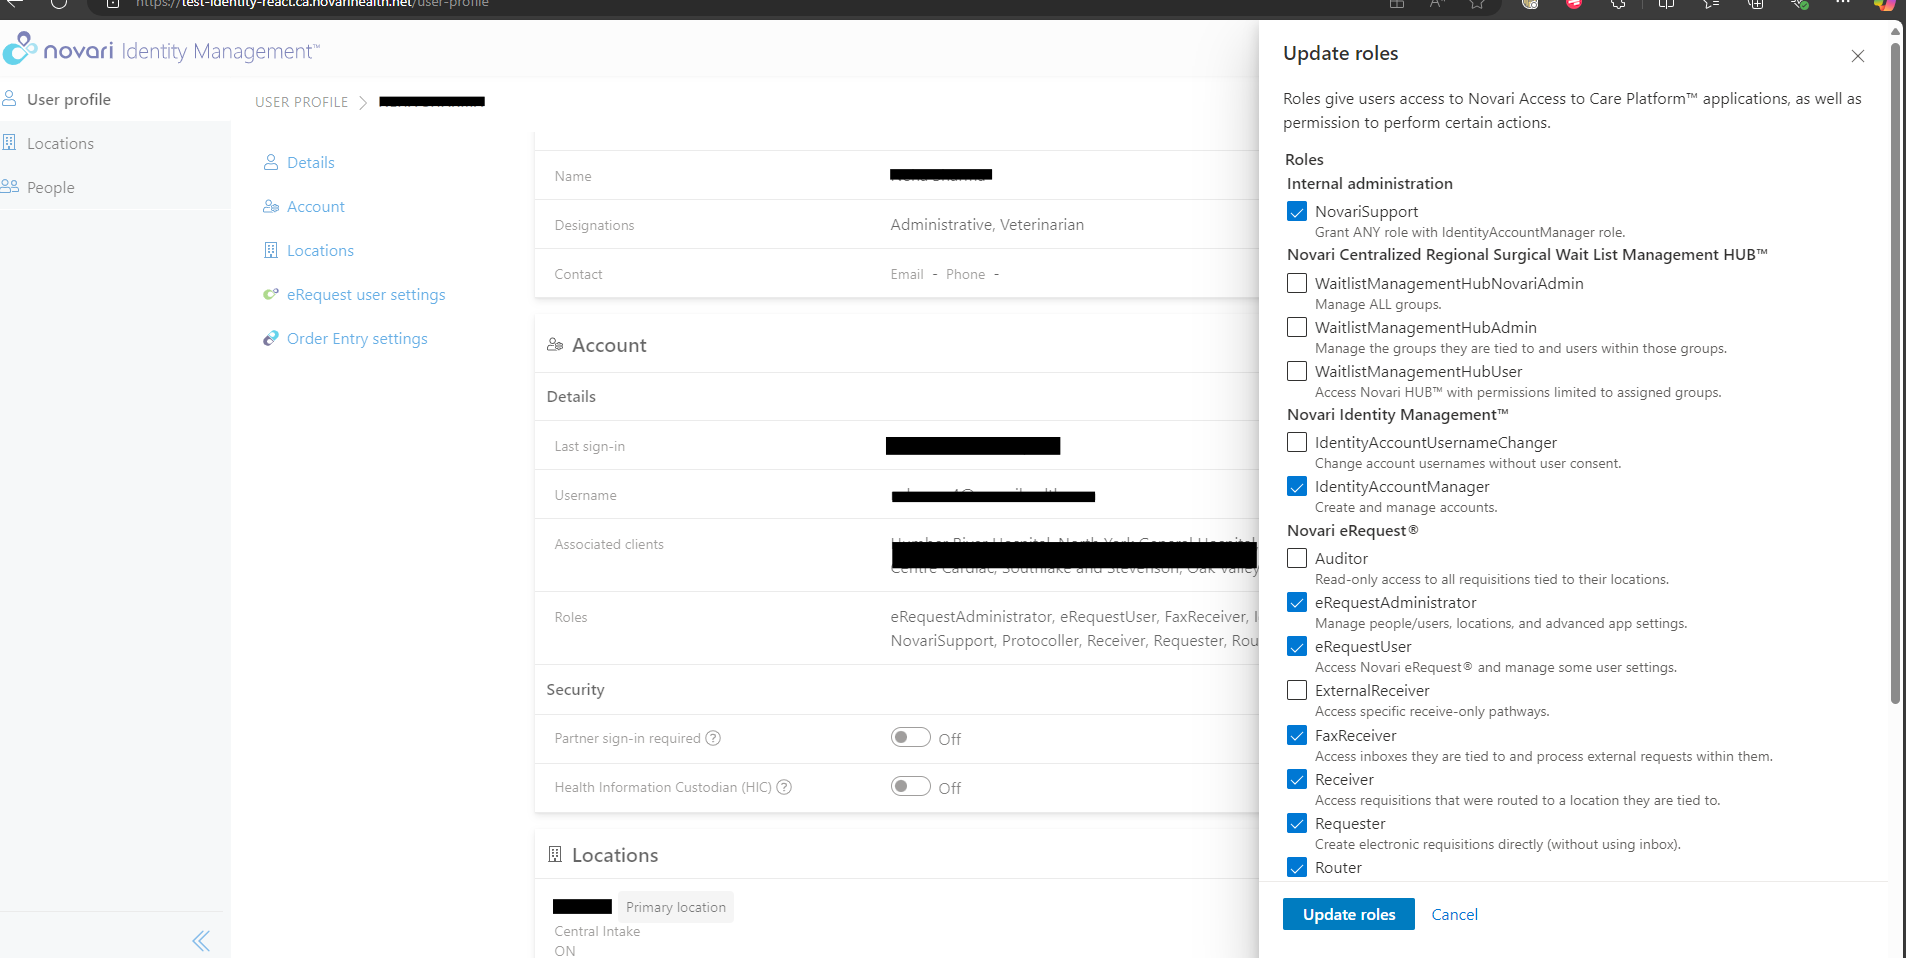Go to Account section link

(x=316, y=206)
